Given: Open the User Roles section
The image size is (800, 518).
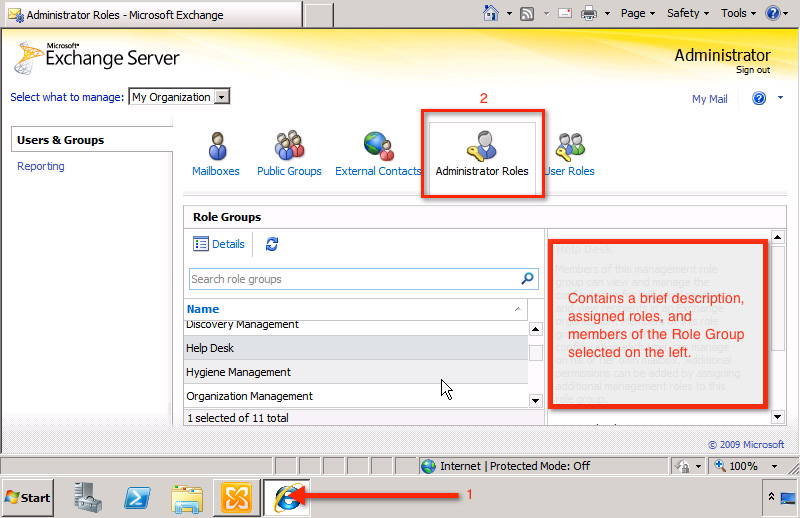Looking at the screenshot, I should [x=570, y=154].
